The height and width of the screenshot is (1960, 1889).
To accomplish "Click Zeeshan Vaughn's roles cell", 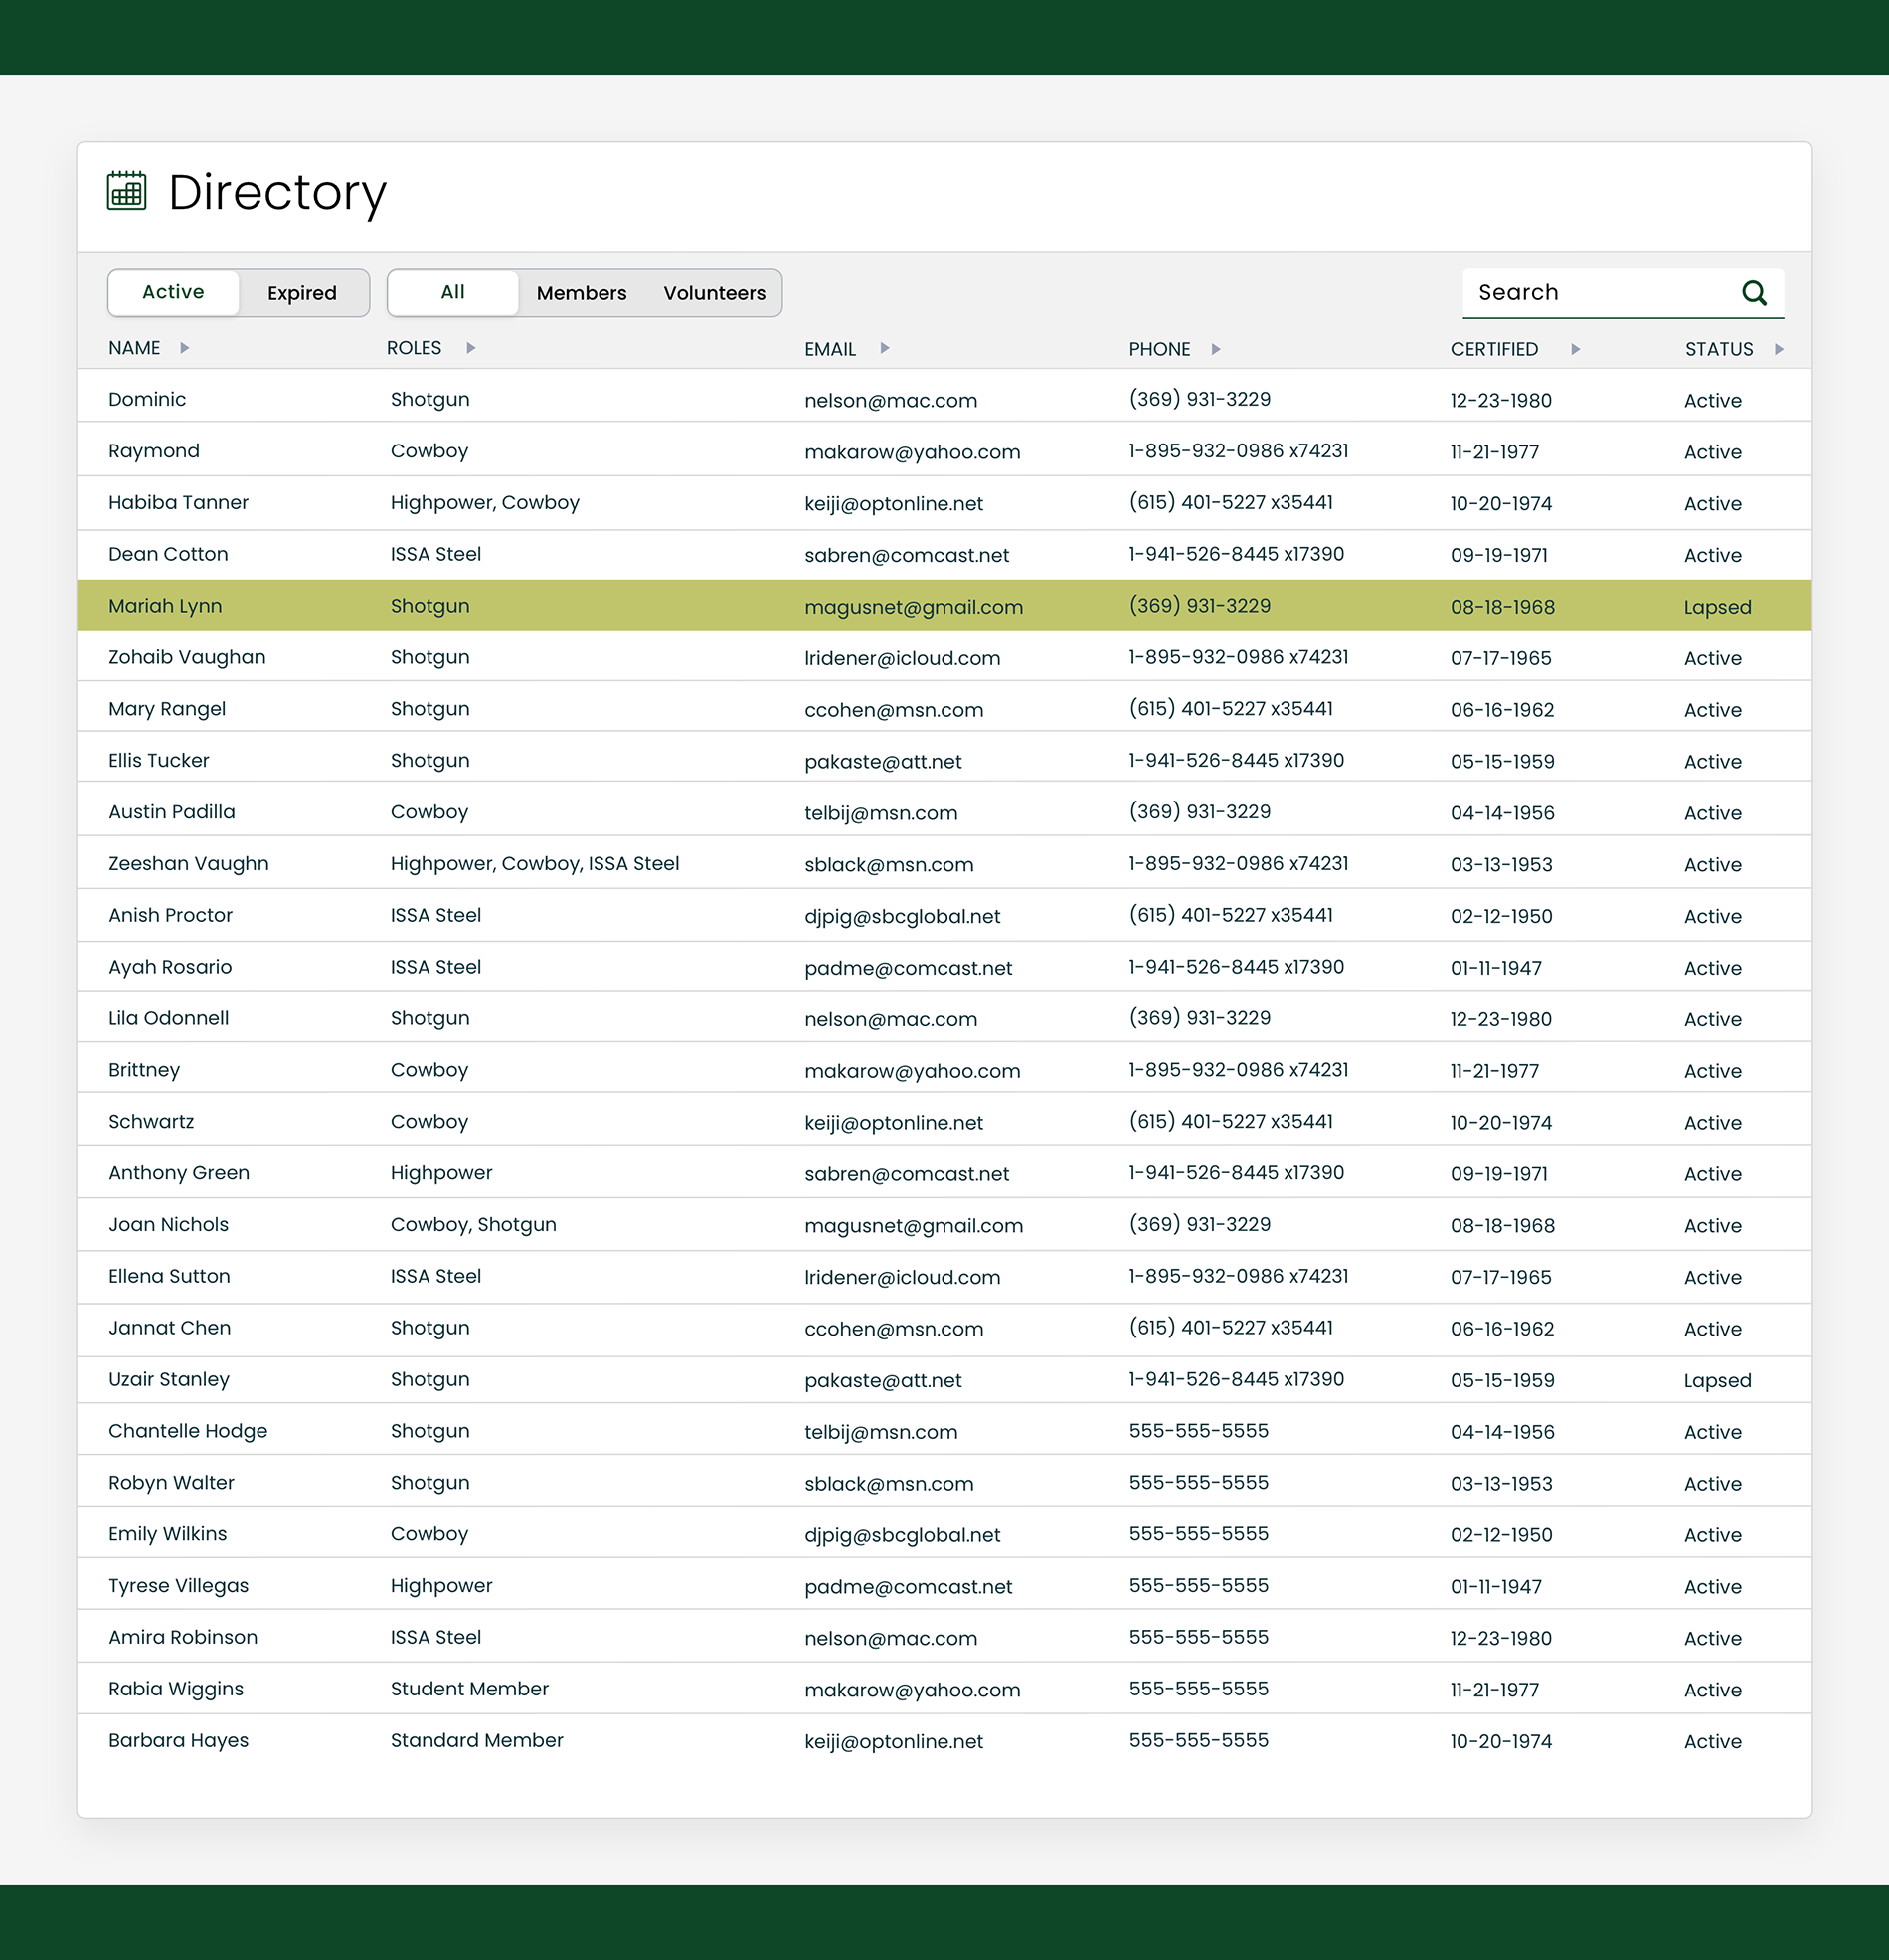I will 535,863.
